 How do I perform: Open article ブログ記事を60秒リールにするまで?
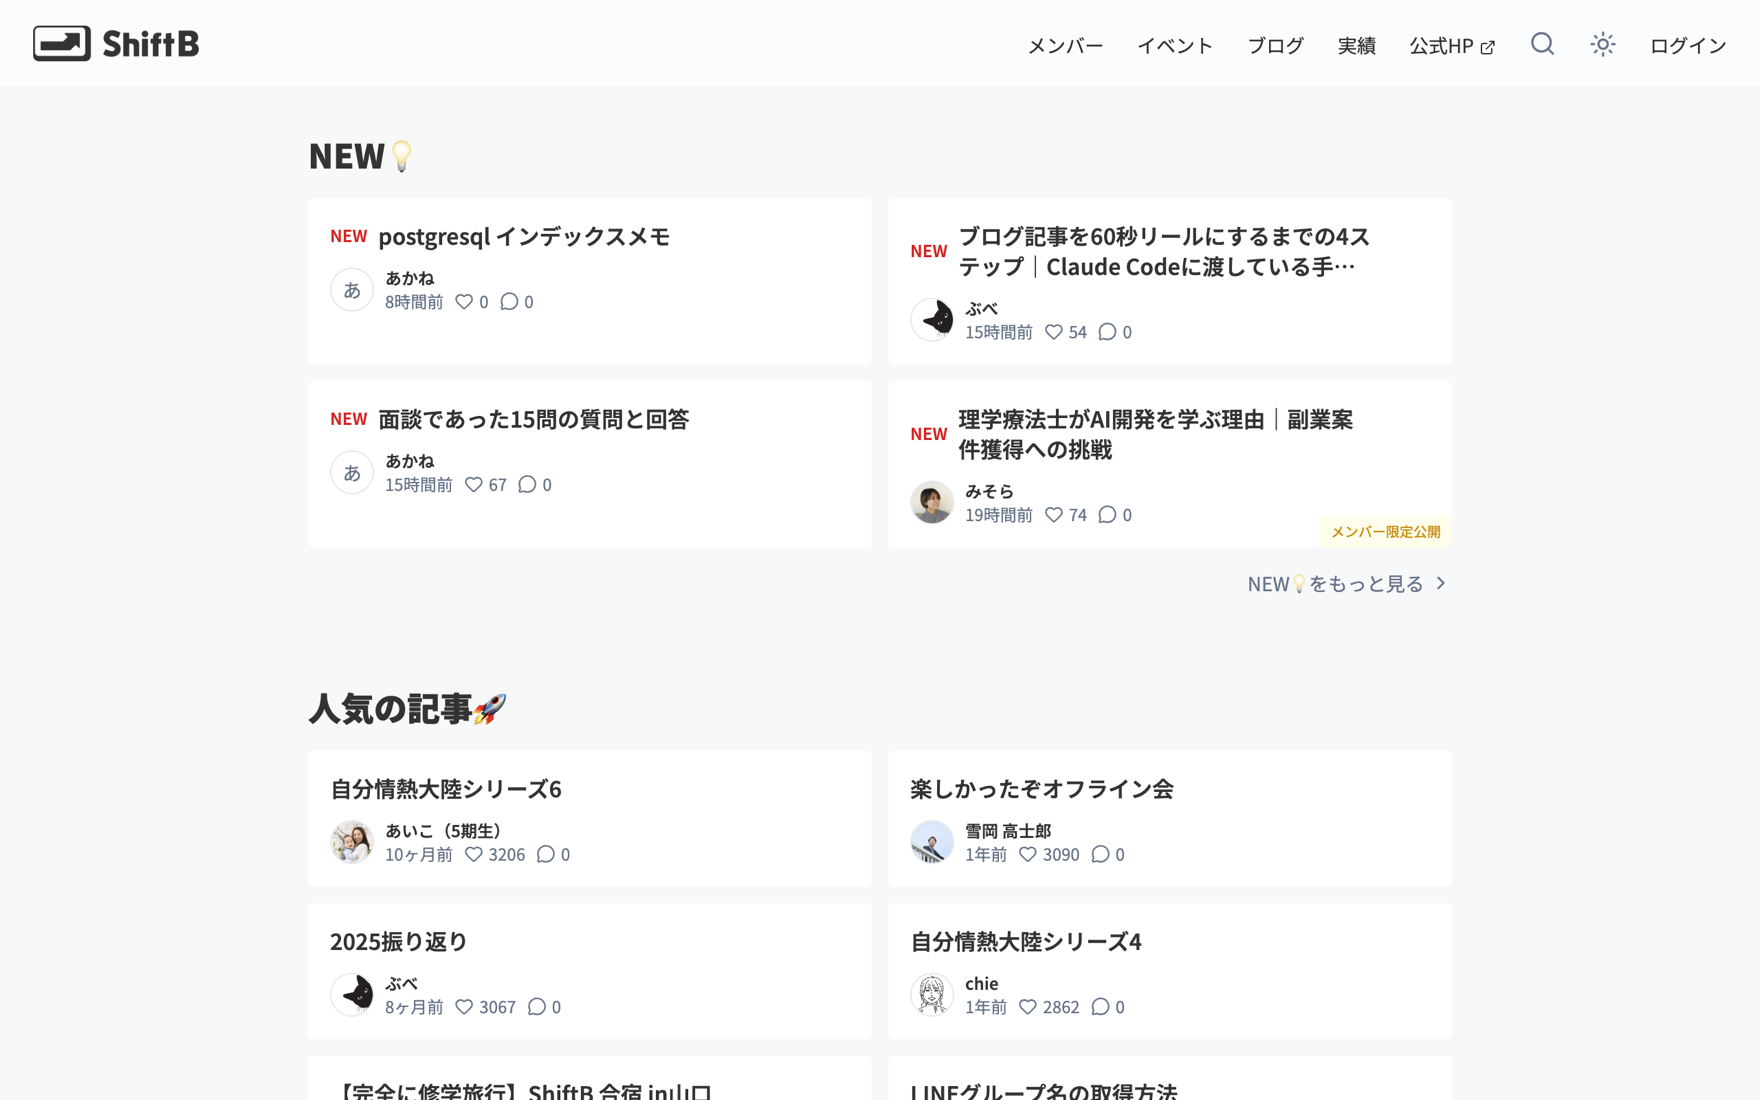tap(1164, 251)
